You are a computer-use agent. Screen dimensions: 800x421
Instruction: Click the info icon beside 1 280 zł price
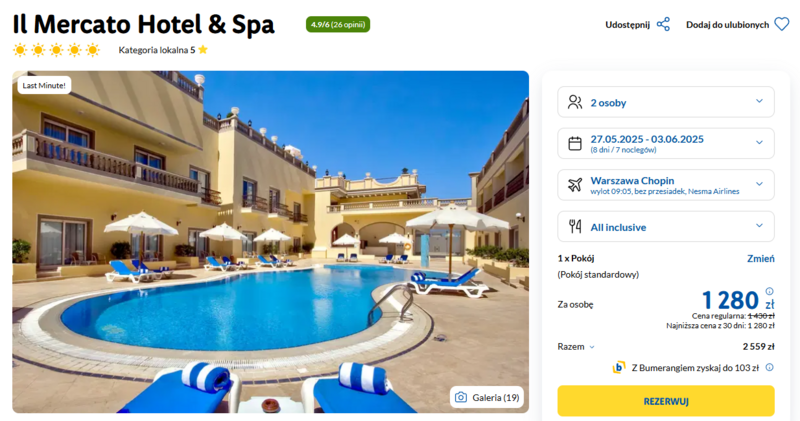[x=769, y=291]
